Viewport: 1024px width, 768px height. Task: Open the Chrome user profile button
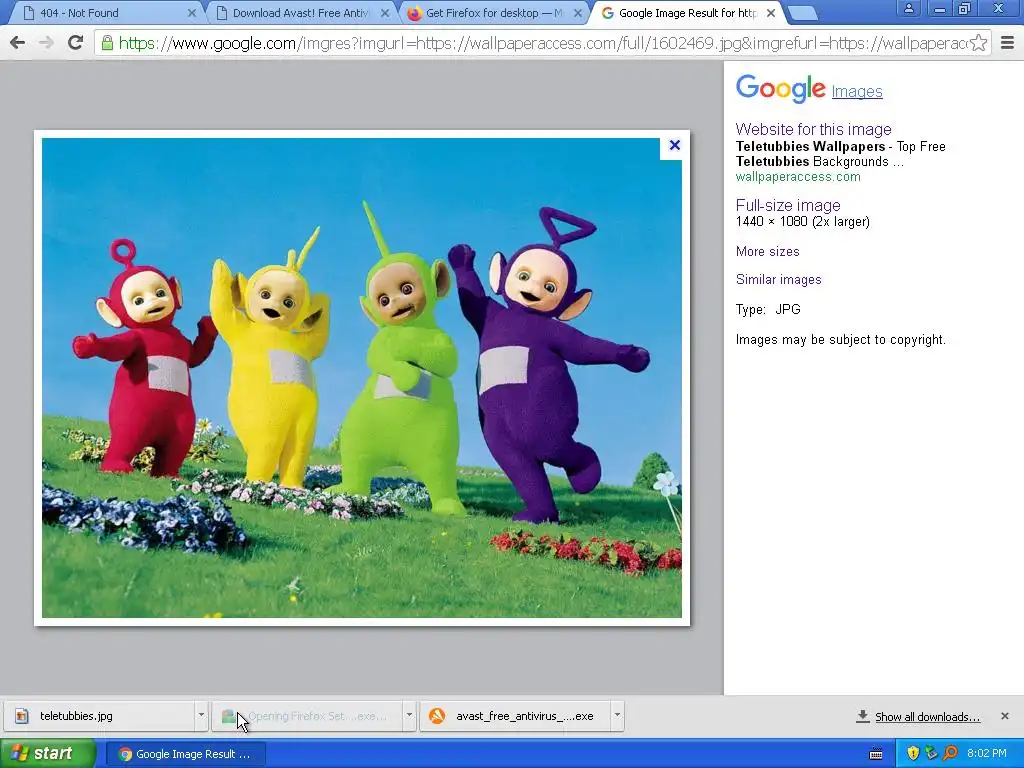point(908,8)
